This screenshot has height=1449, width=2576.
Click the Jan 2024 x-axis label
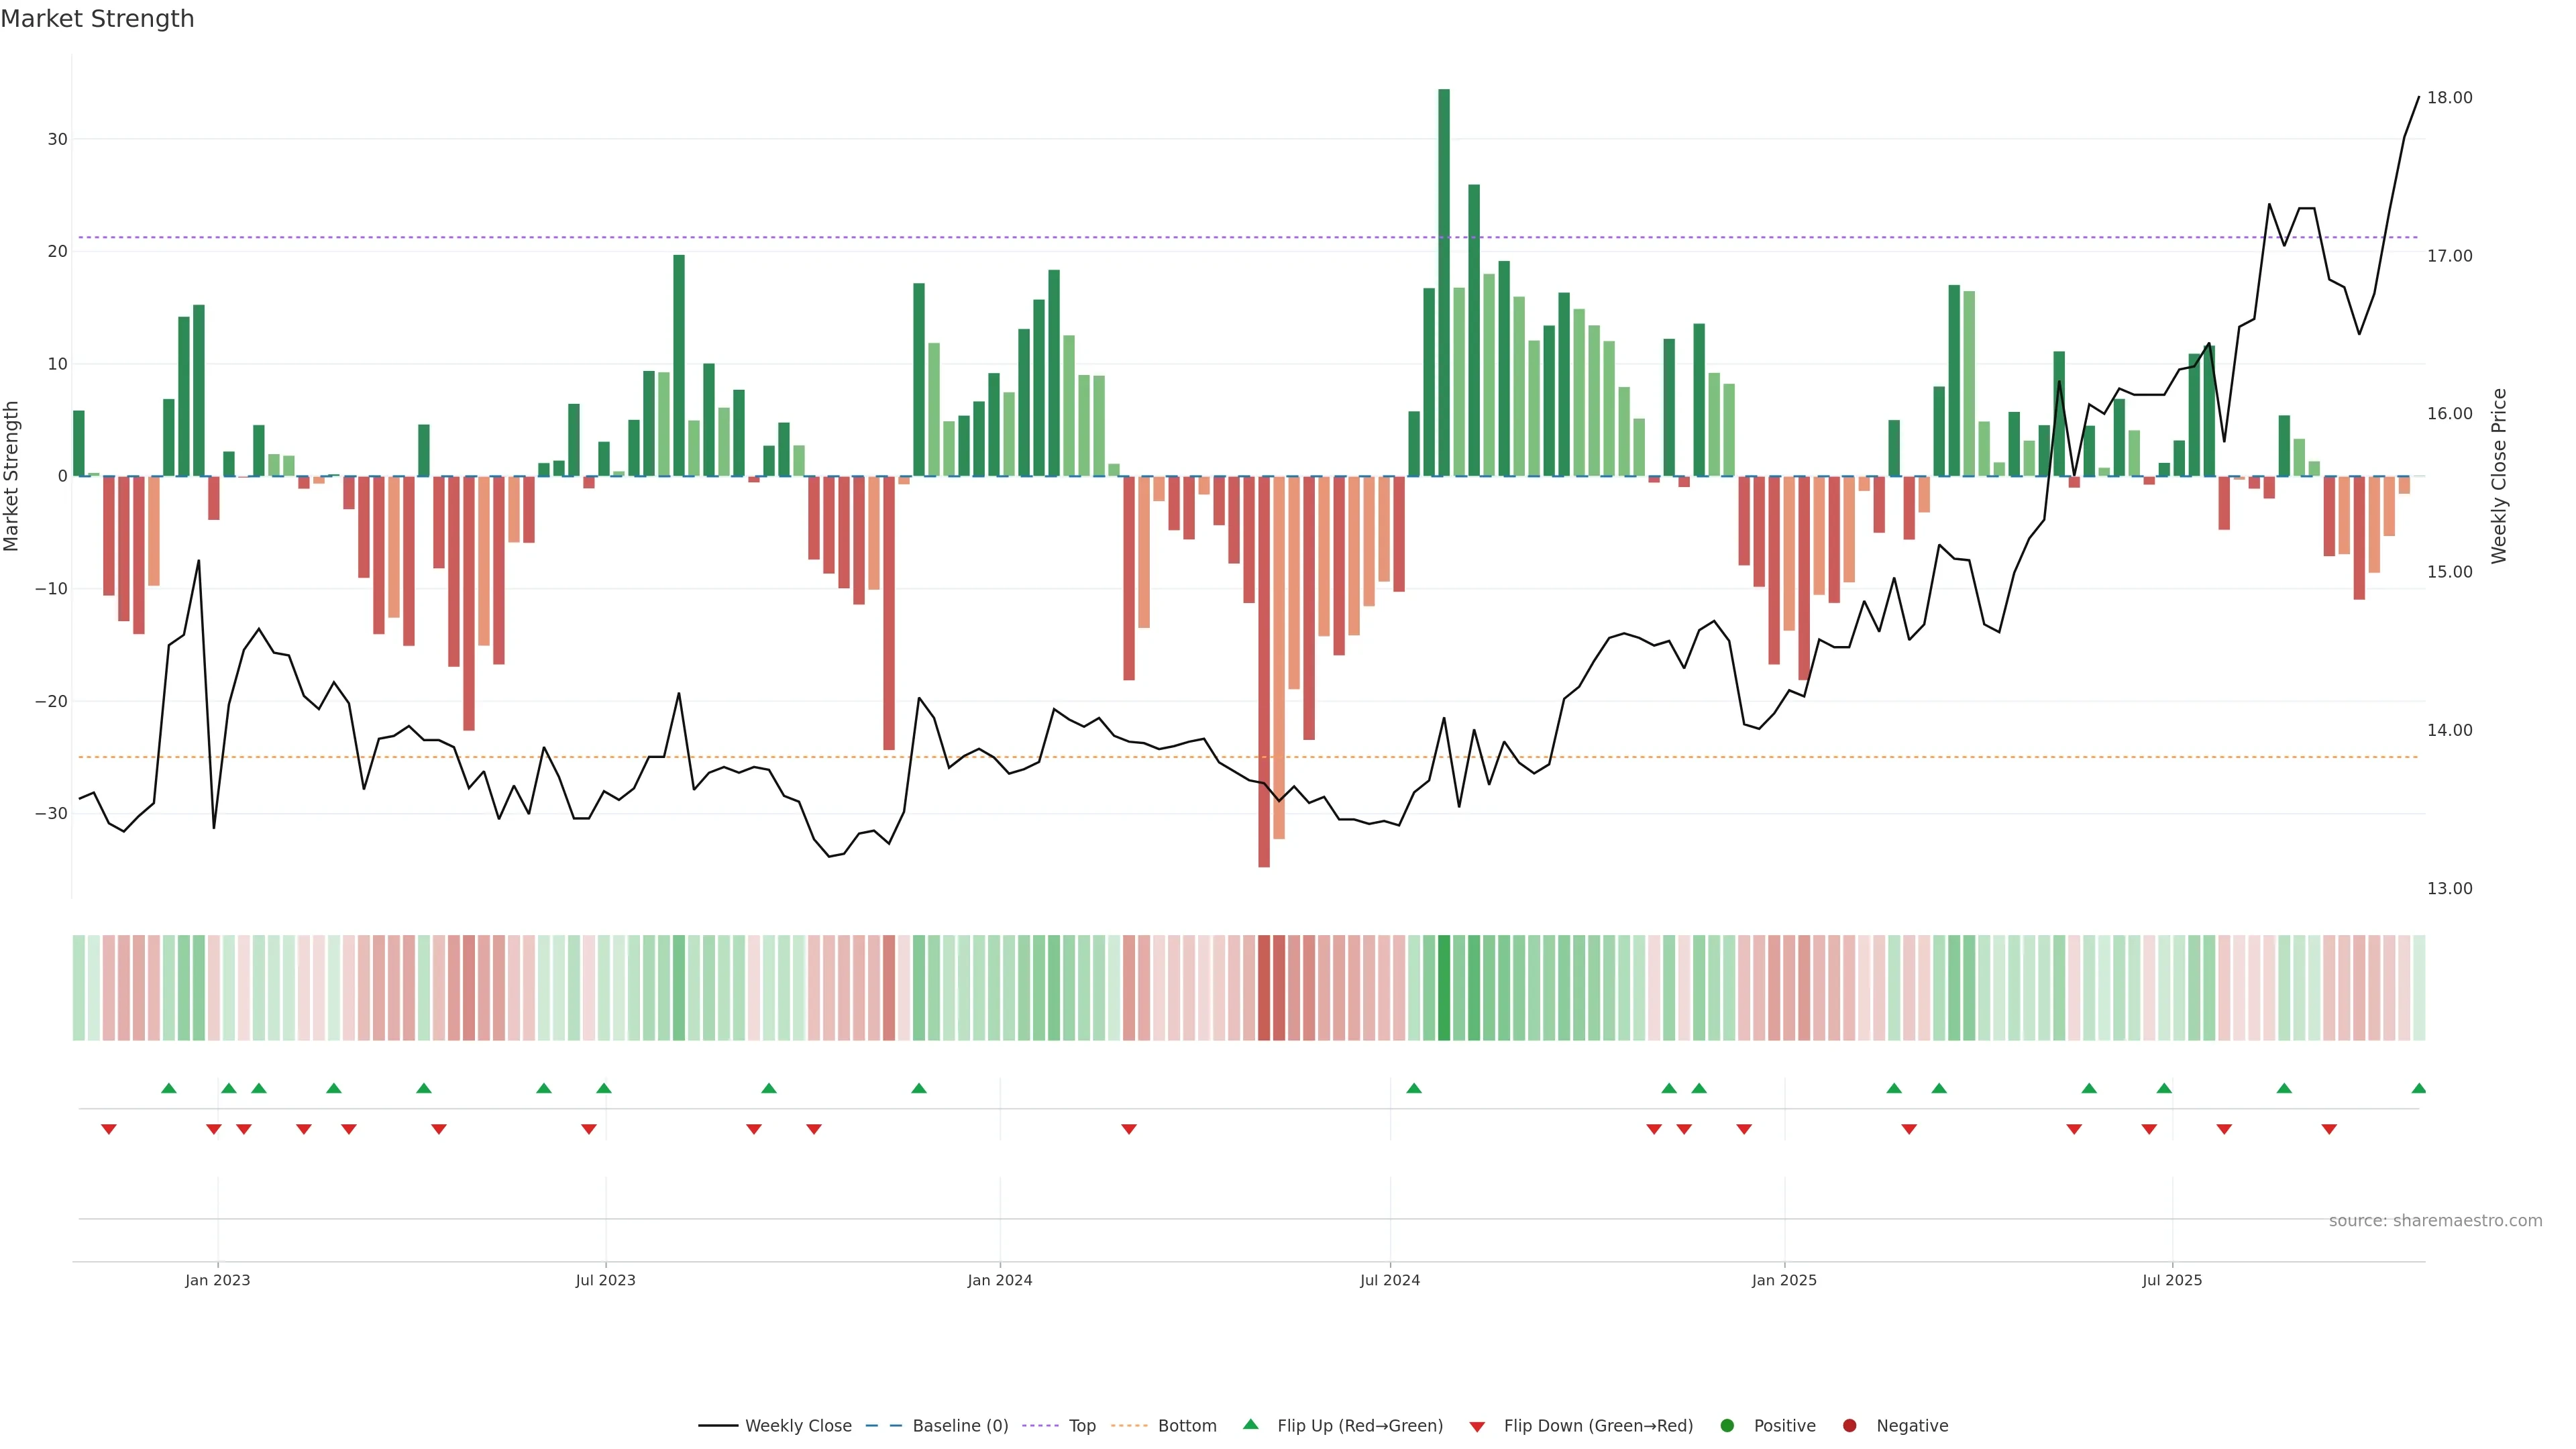click(999, 1280)
